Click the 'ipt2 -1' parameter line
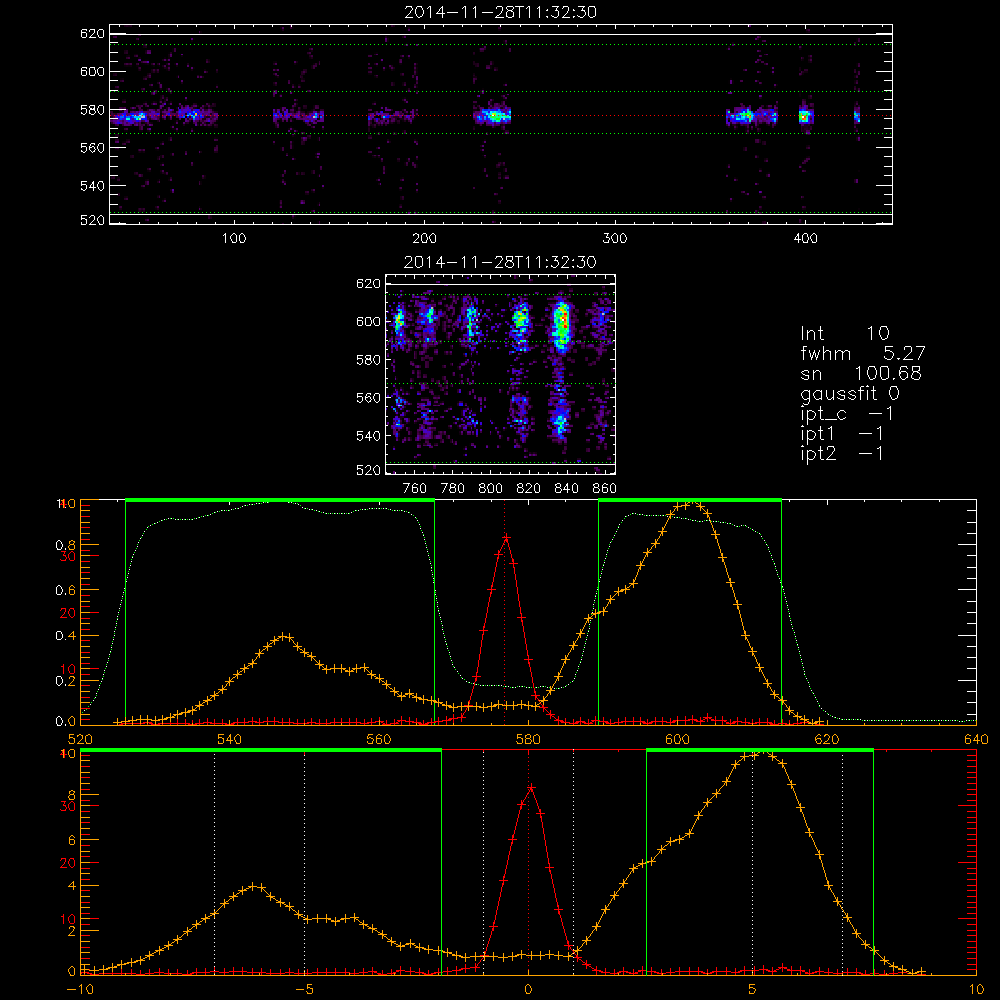 tap(842, 453)
